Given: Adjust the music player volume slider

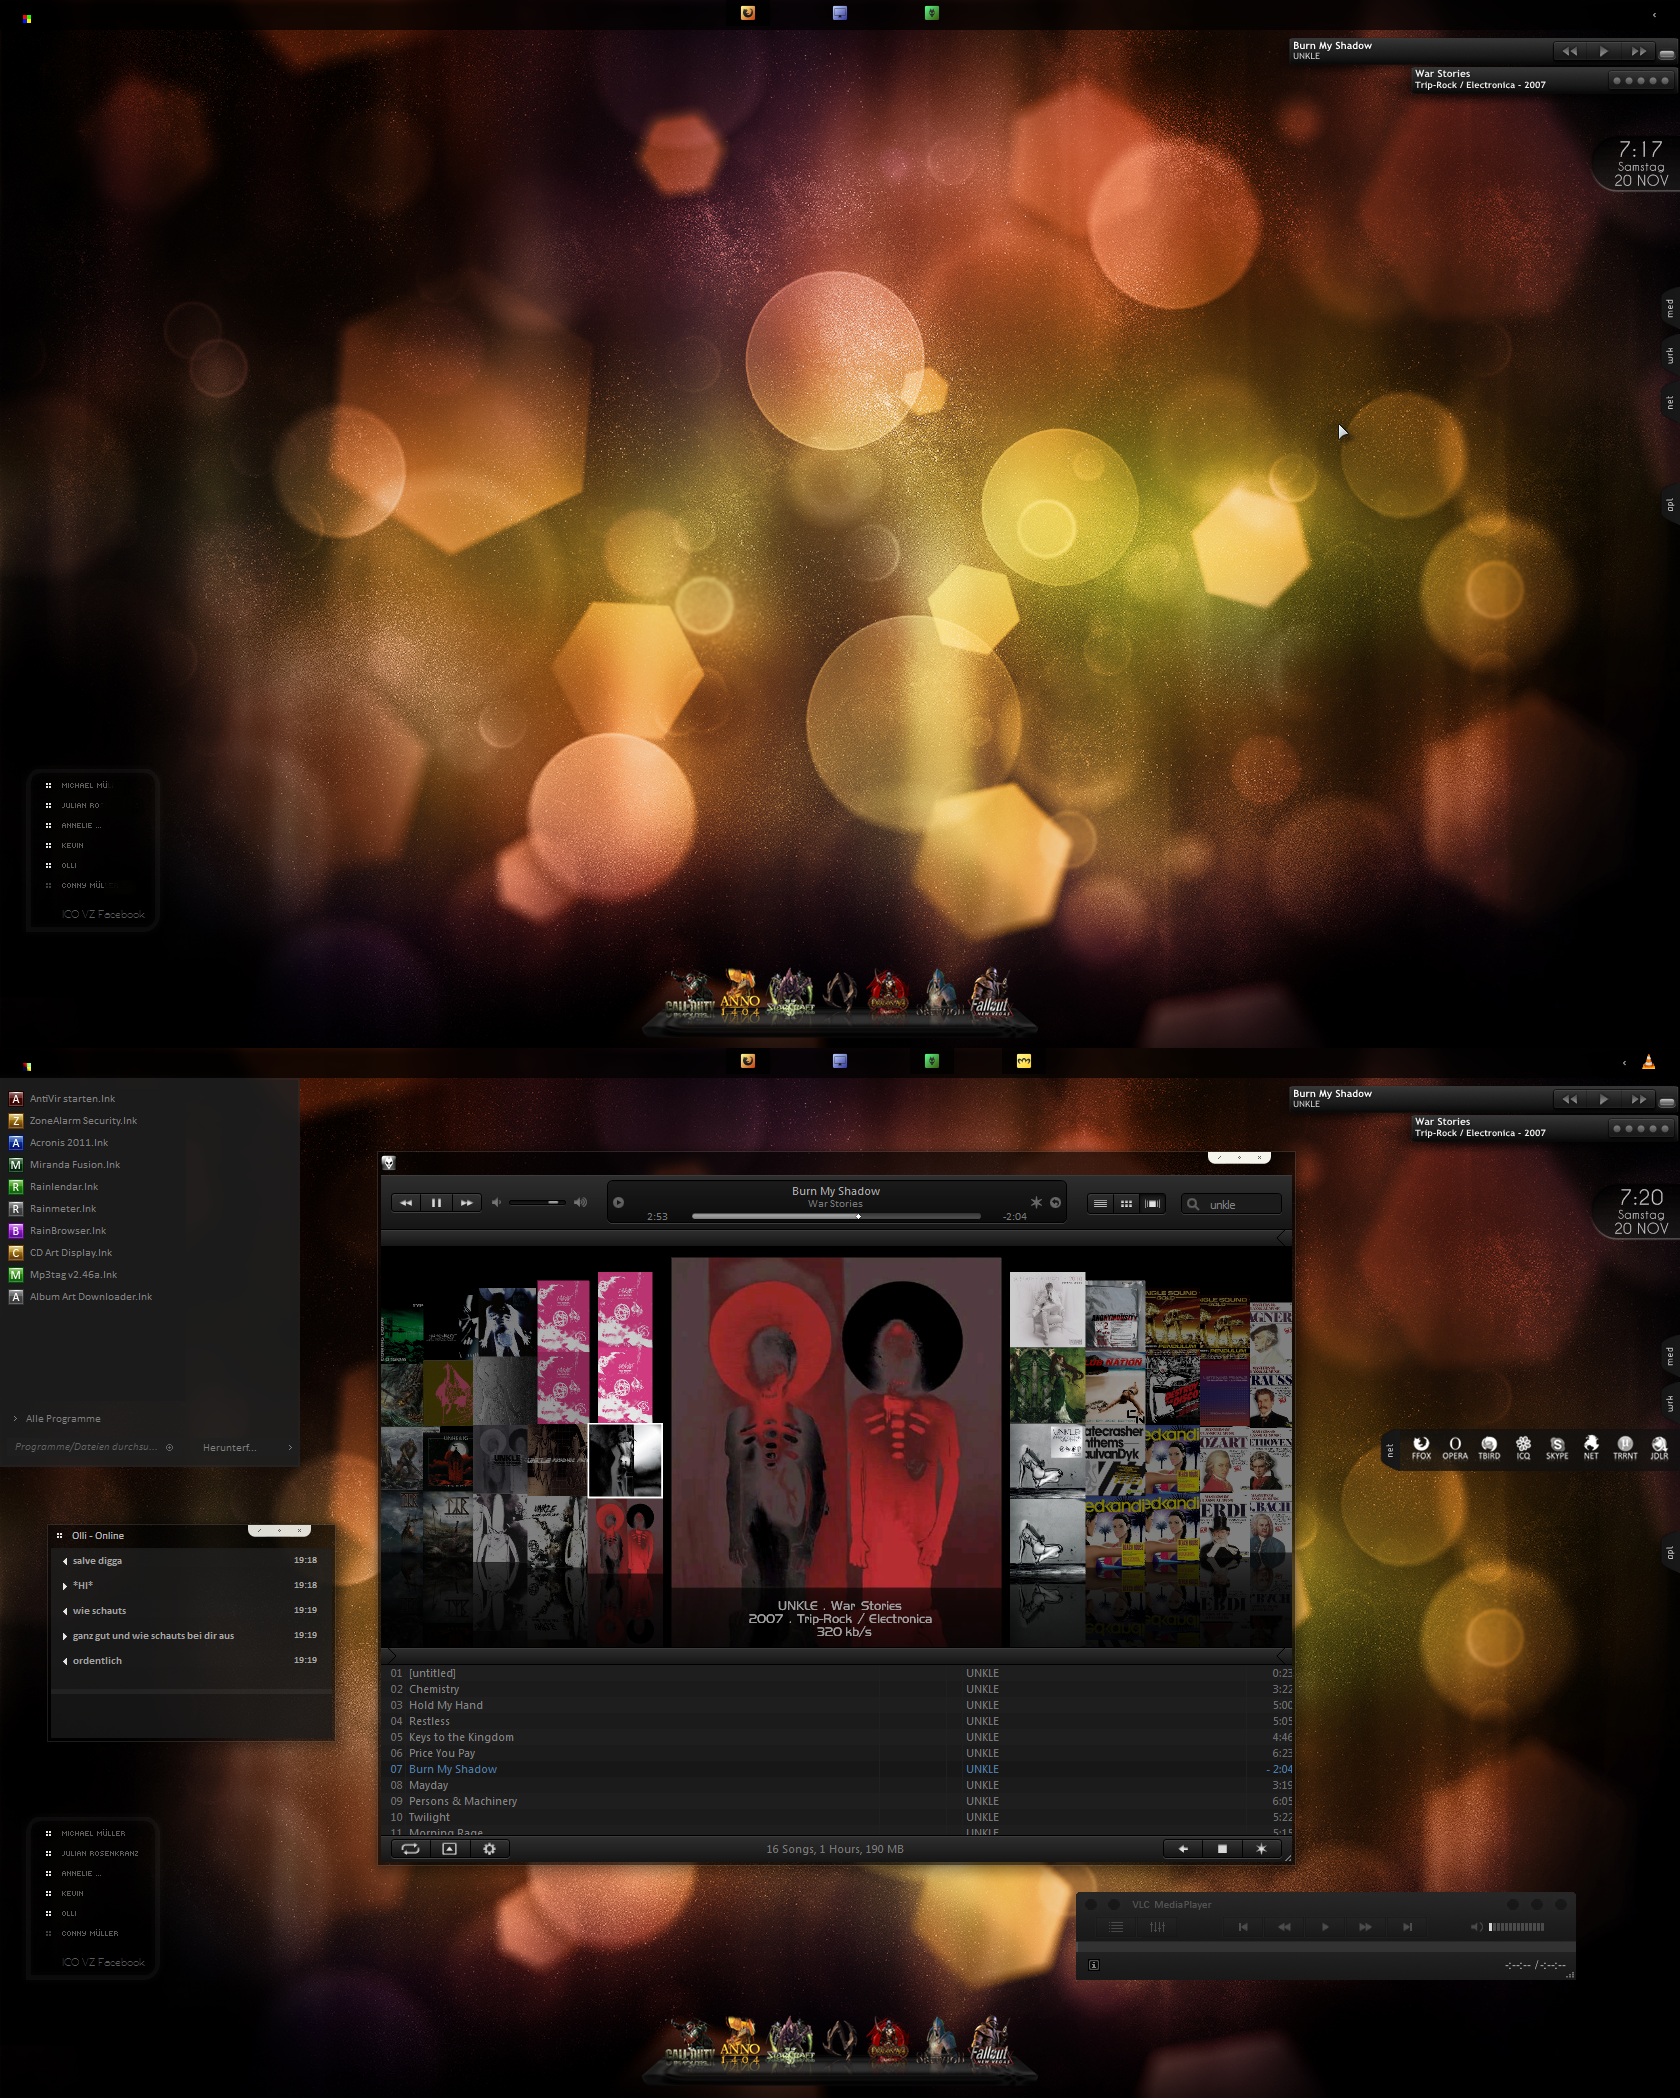Looking at the screenshot, I should pyautogui.click(x=537, y=1202).
